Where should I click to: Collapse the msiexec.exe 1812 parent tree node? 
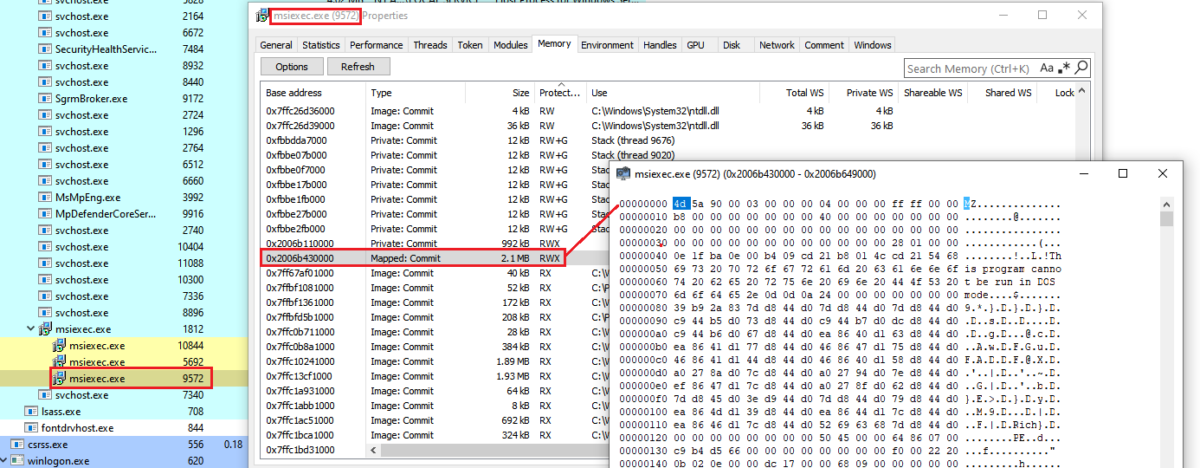click(30, 329)
